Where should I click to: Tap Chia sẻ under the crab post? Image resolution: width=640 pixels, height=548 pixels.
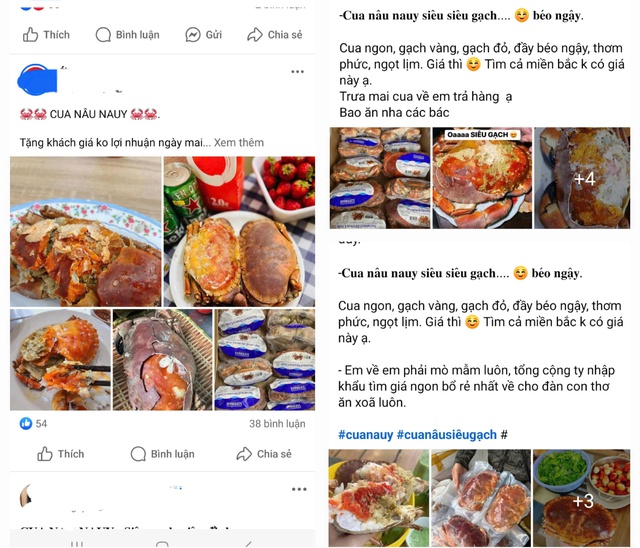264,454
